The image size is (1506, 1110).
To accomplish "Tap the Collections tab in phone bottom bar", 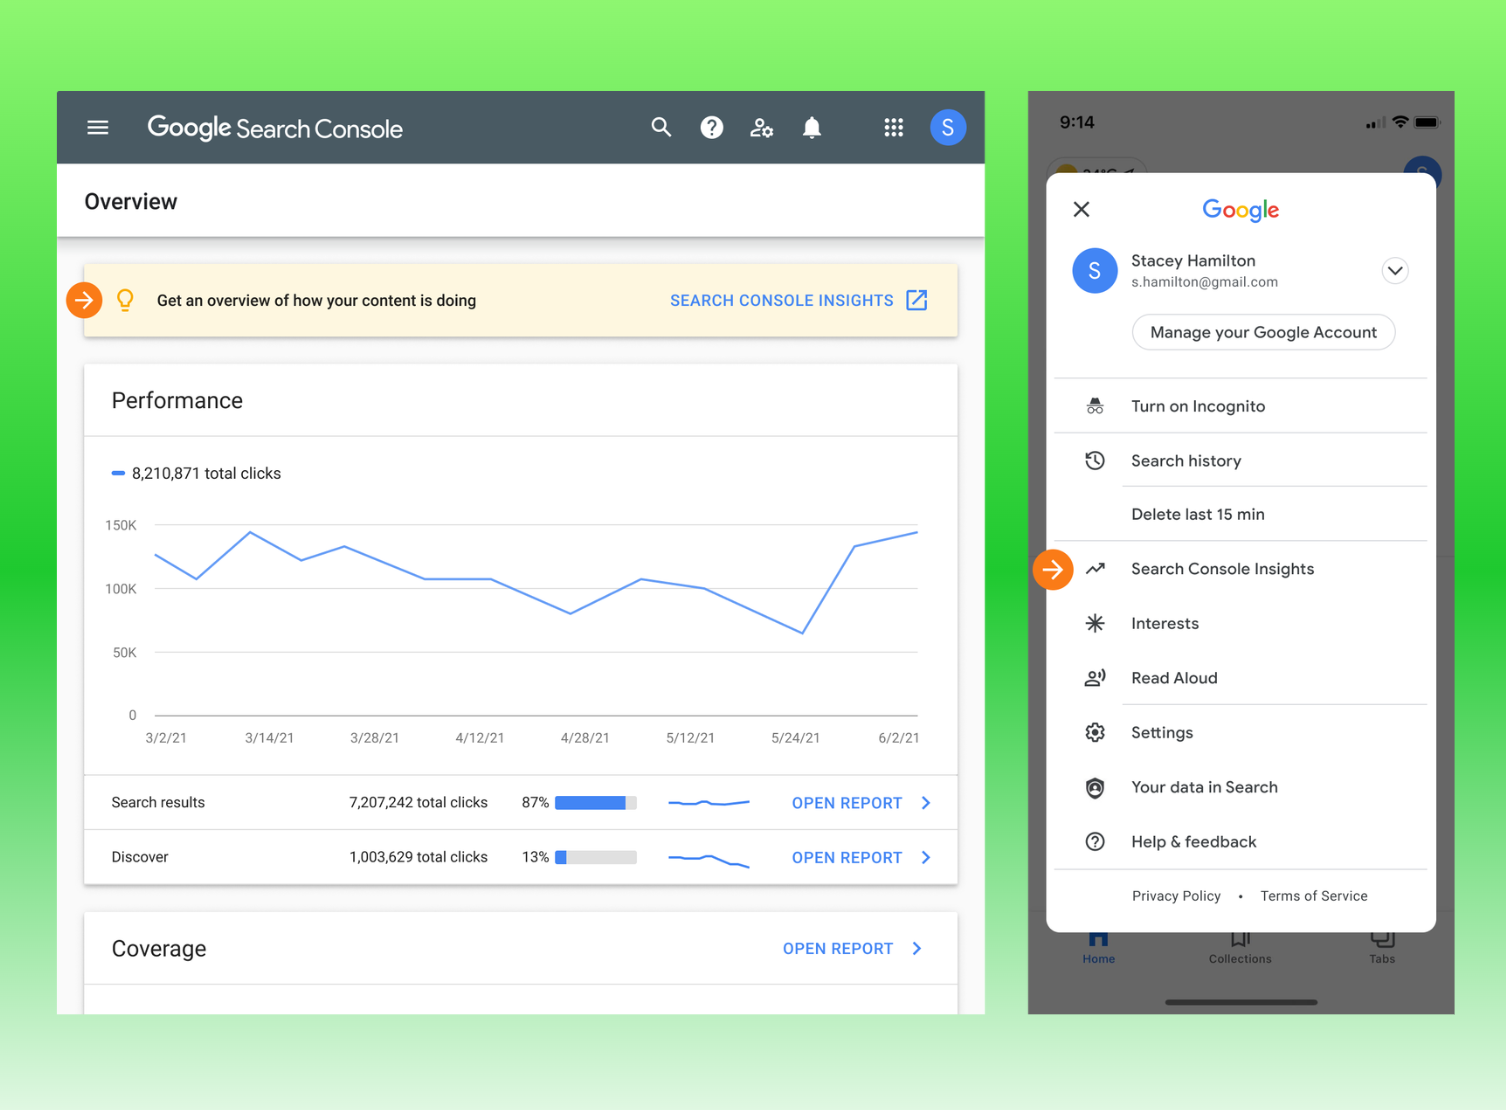I will 1240,947.
